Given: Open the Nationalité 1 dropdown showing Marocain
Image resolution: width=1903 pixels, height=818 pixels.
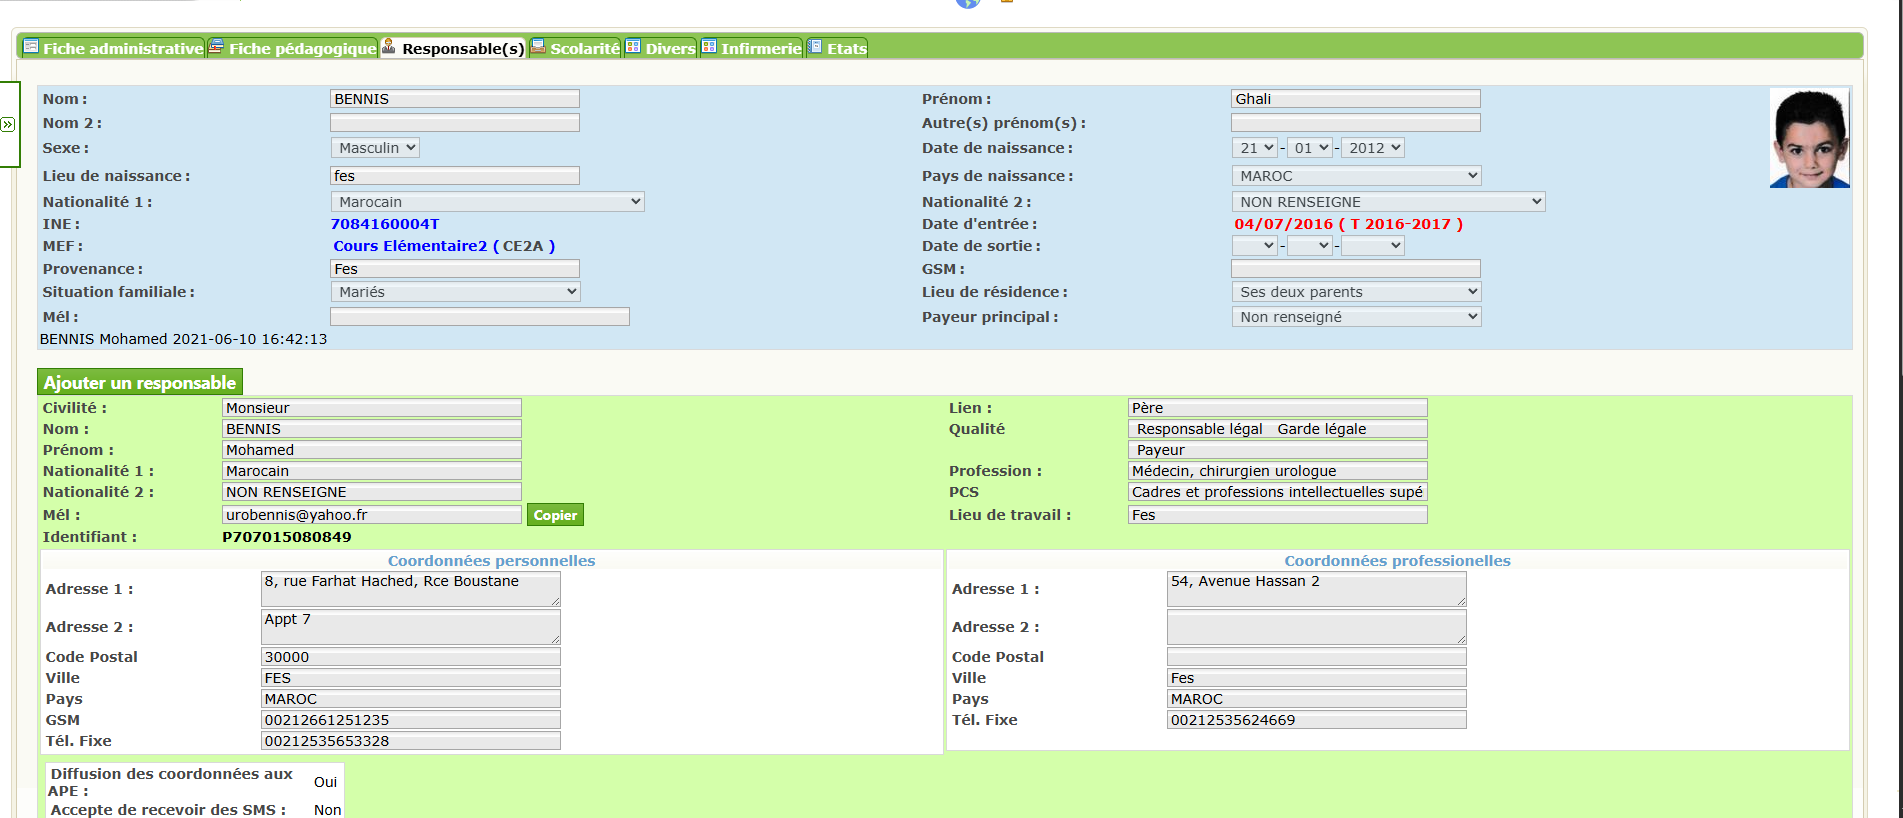Looking at the screenshot, I should pyautogui.click(x=487, y=202).
